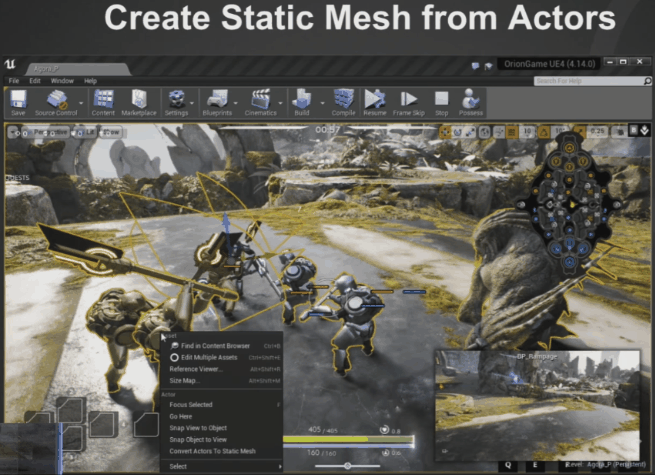
Task: Open the Show flags dropdown
Action: [111, 132]
